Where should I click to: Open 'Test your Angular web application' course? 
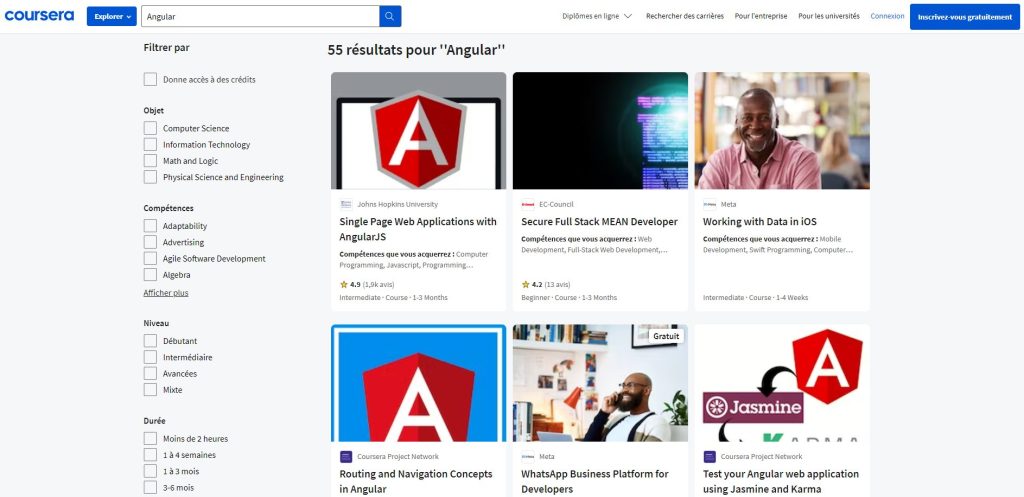[780, 481]
